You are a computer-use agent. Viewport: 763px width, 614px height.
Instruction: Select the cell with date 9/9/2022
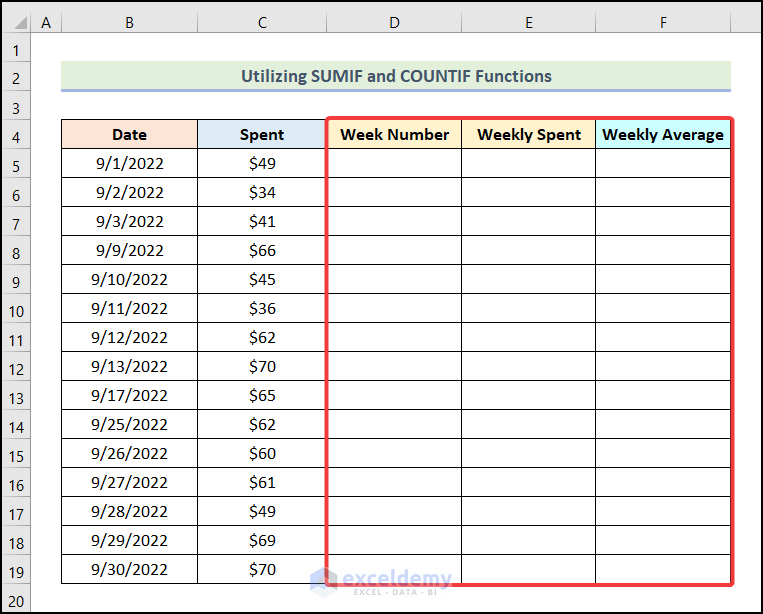(129, 250)
